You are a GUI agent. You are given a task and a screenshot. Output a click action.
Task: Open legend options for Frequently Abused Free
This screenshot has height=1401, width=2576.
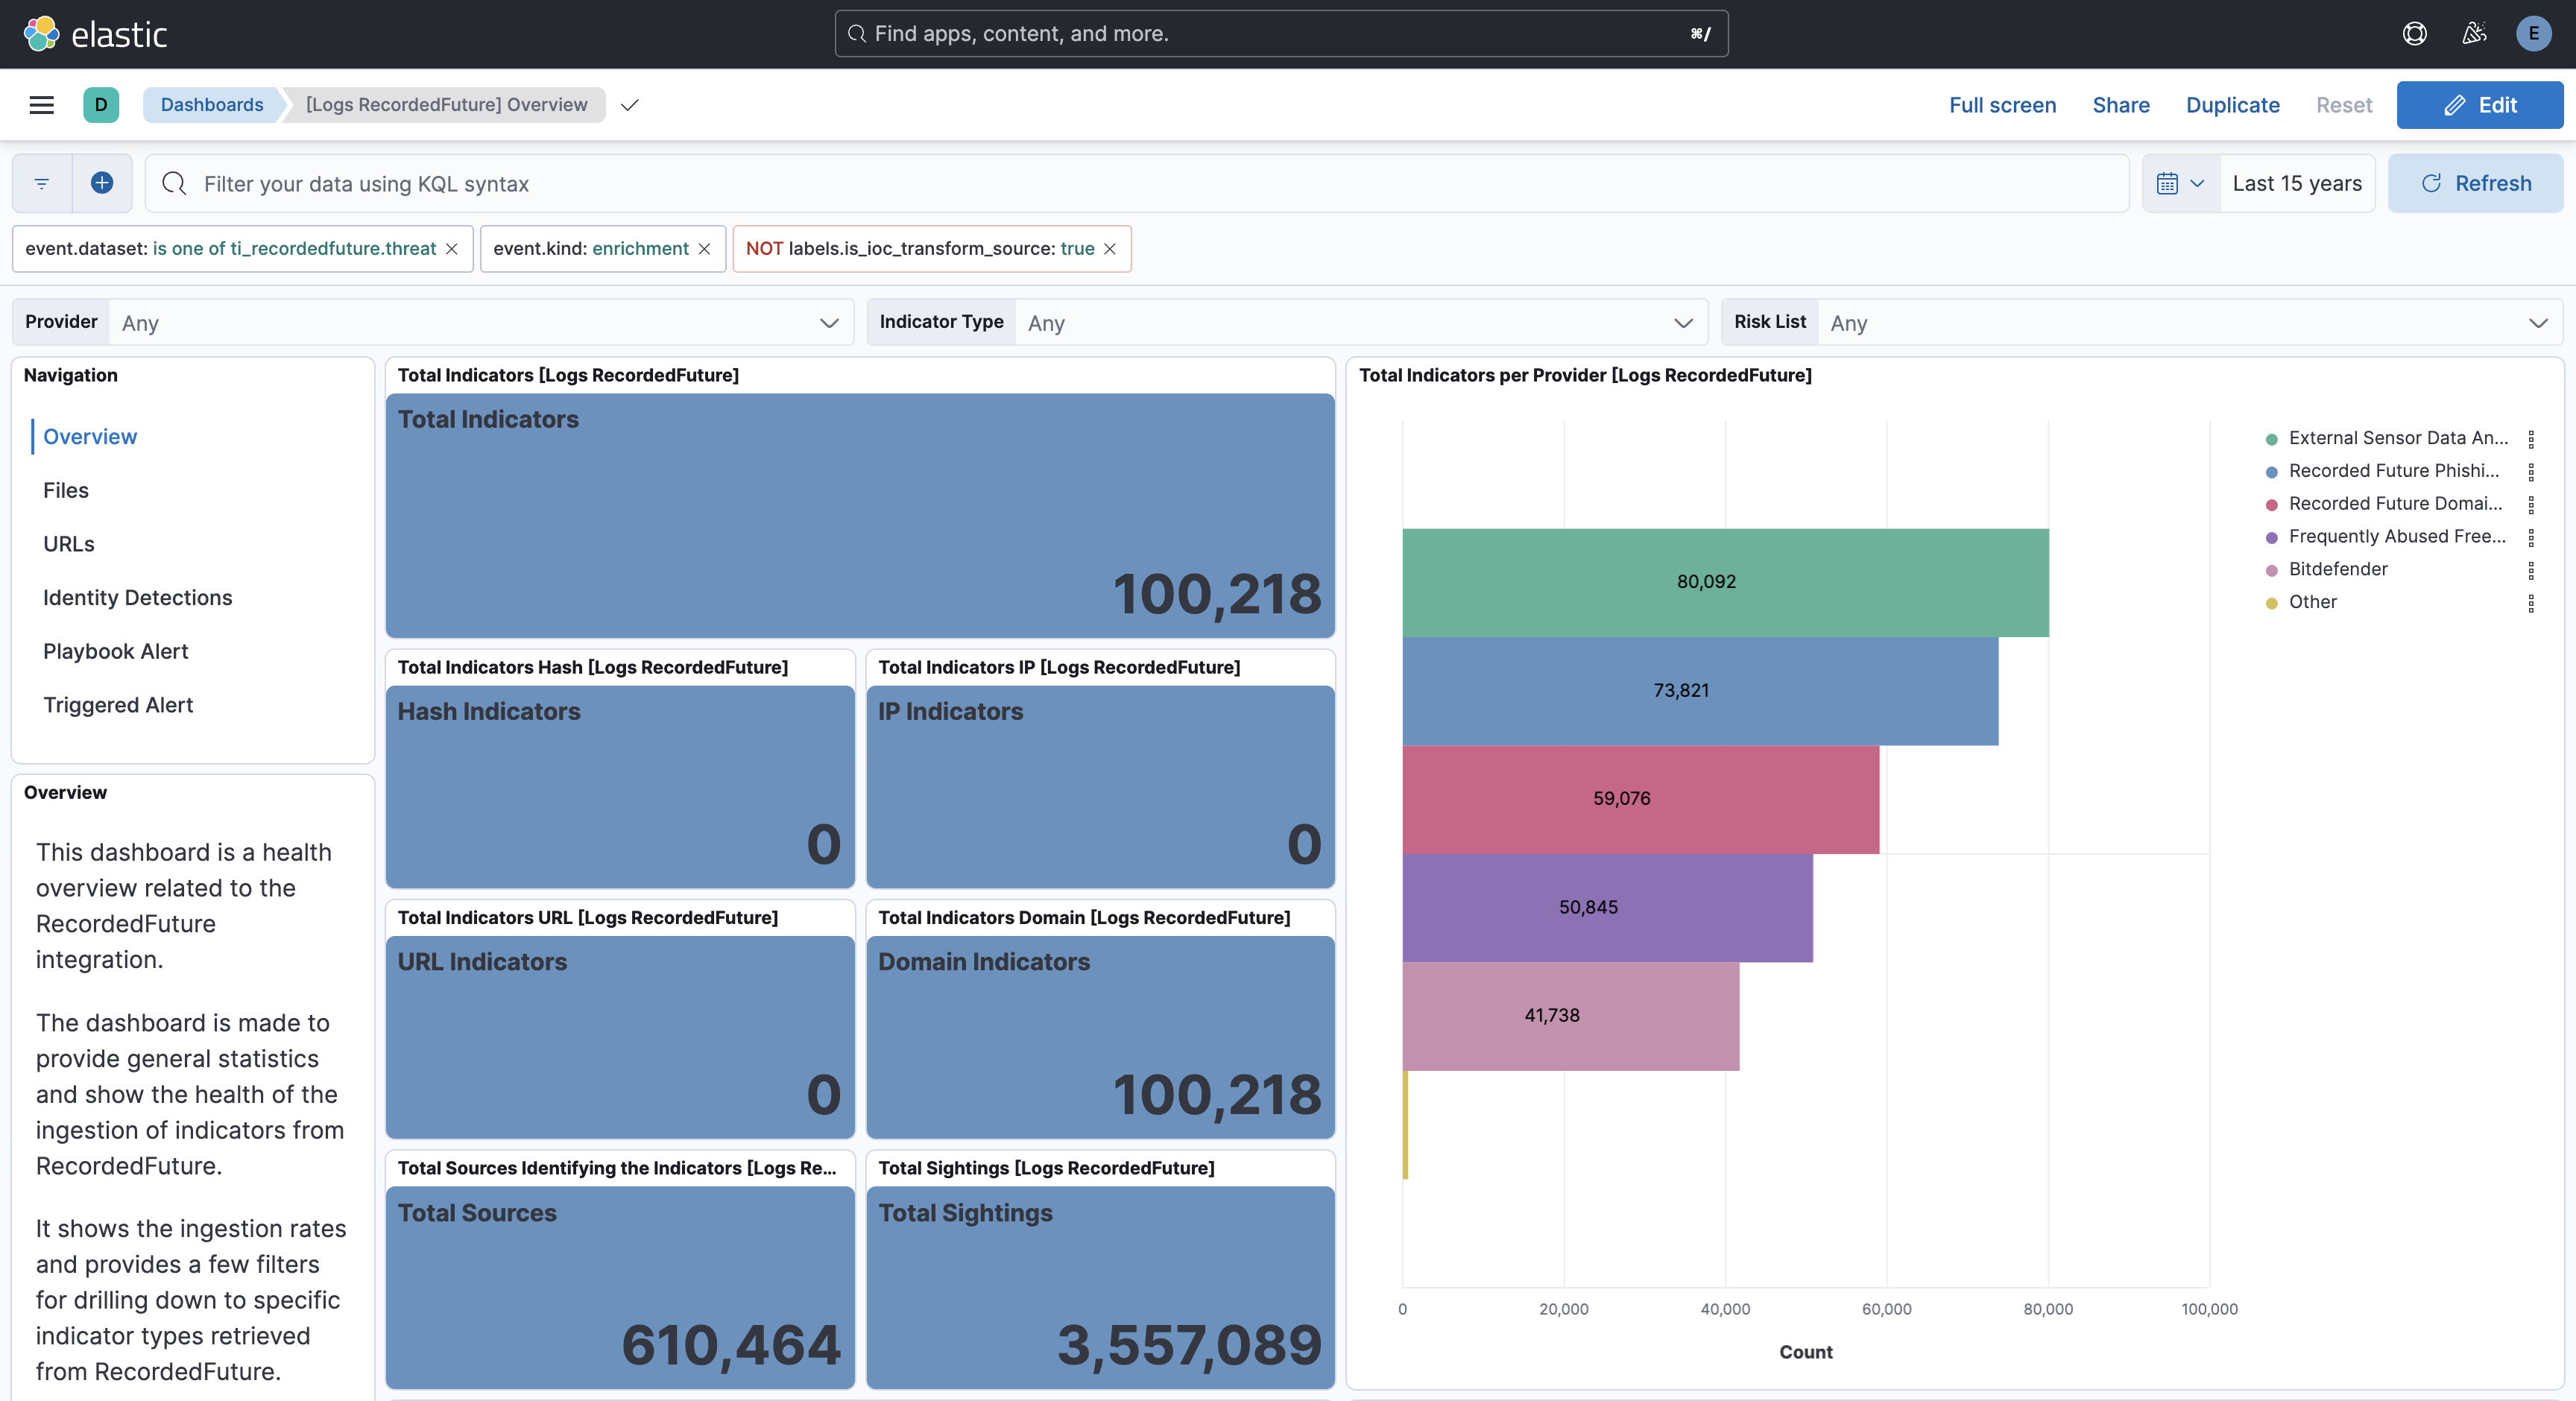point(2531,538)
